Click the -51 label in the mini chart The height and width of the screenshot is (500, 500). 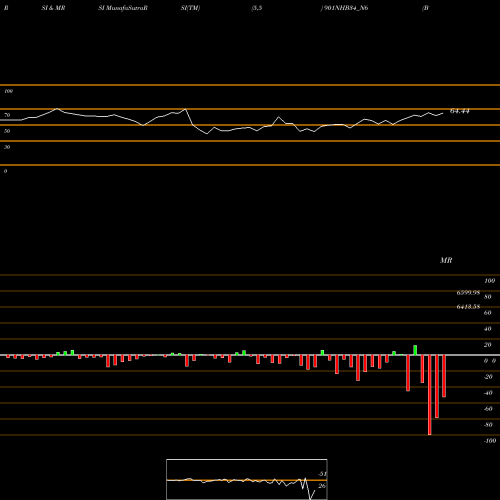point(322,474)
